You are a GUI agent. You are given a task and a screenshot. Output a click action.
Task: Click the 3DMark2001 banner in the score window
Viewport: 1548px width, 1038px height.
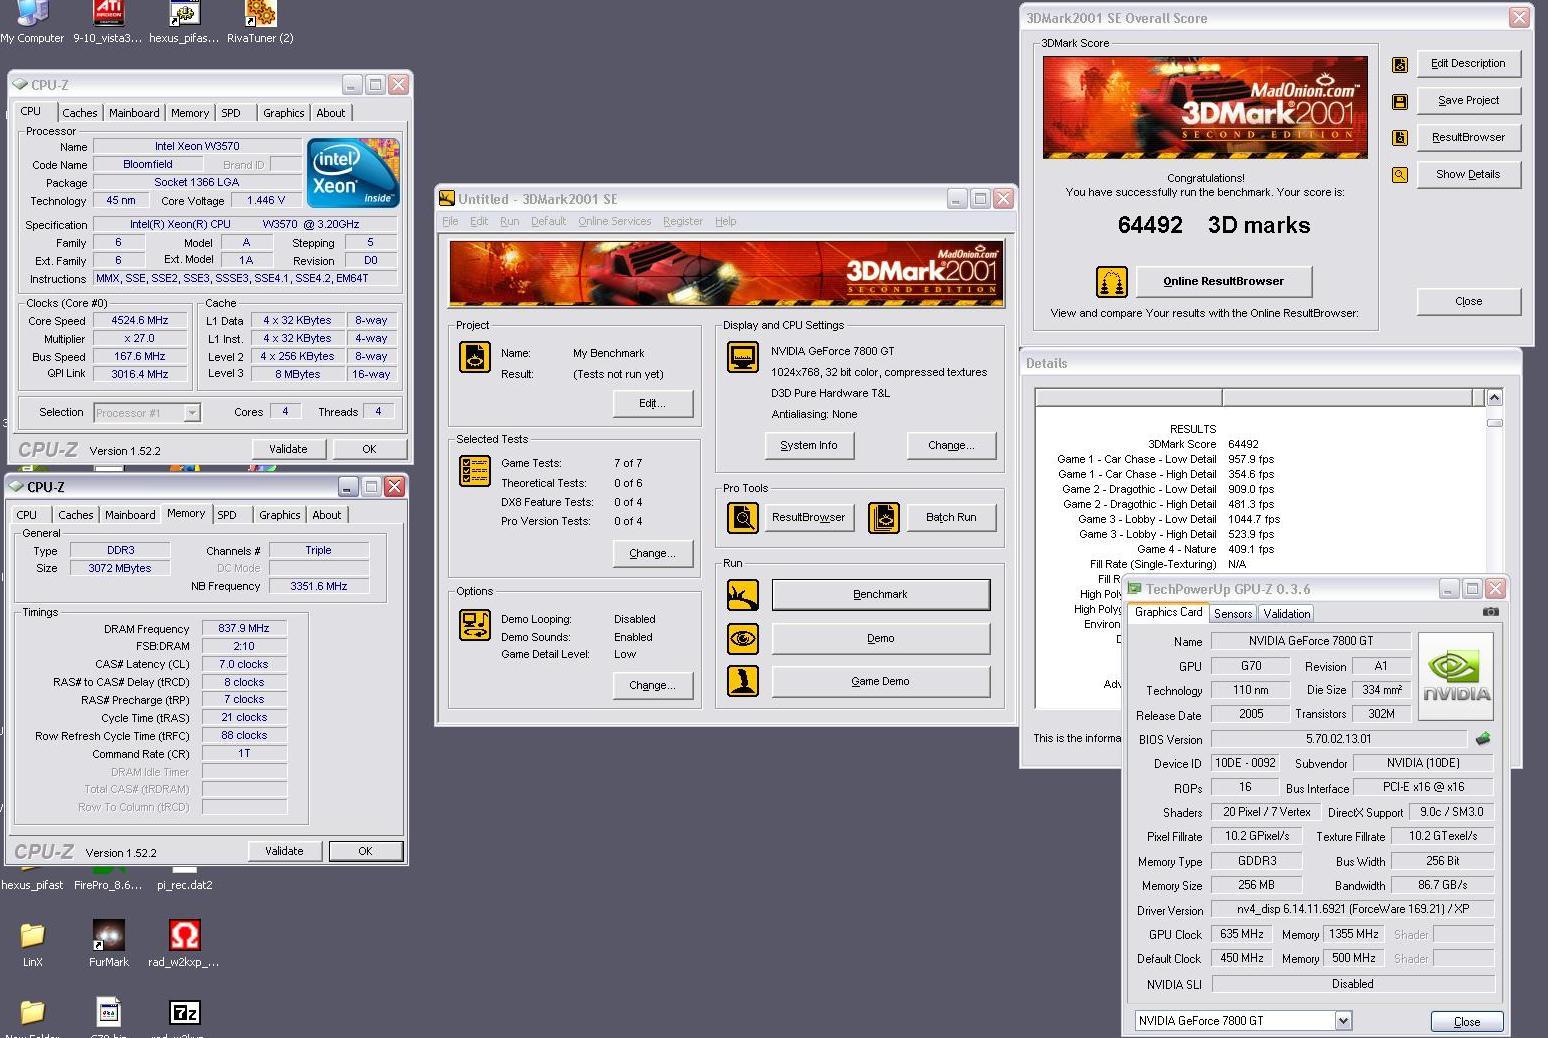pos(1205,107)
